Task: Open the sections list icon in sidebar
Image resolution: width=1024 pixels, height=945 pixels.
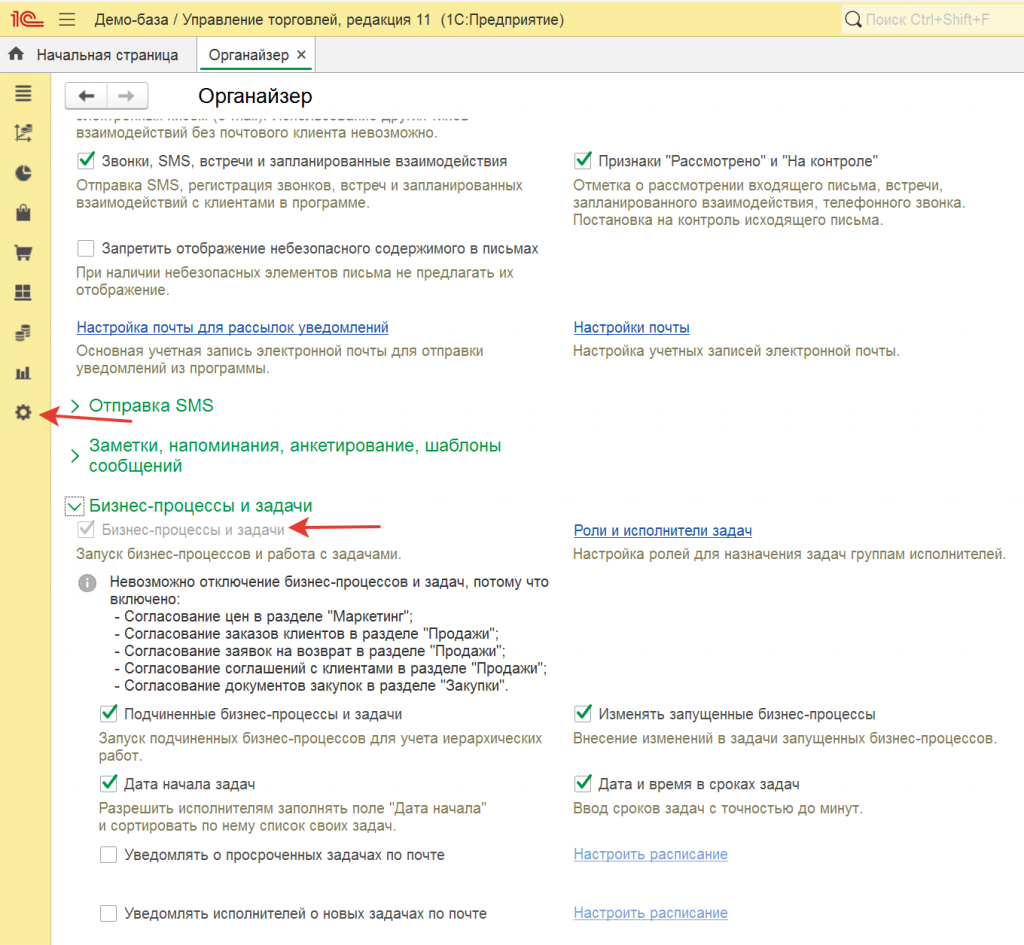Action: 24,93
